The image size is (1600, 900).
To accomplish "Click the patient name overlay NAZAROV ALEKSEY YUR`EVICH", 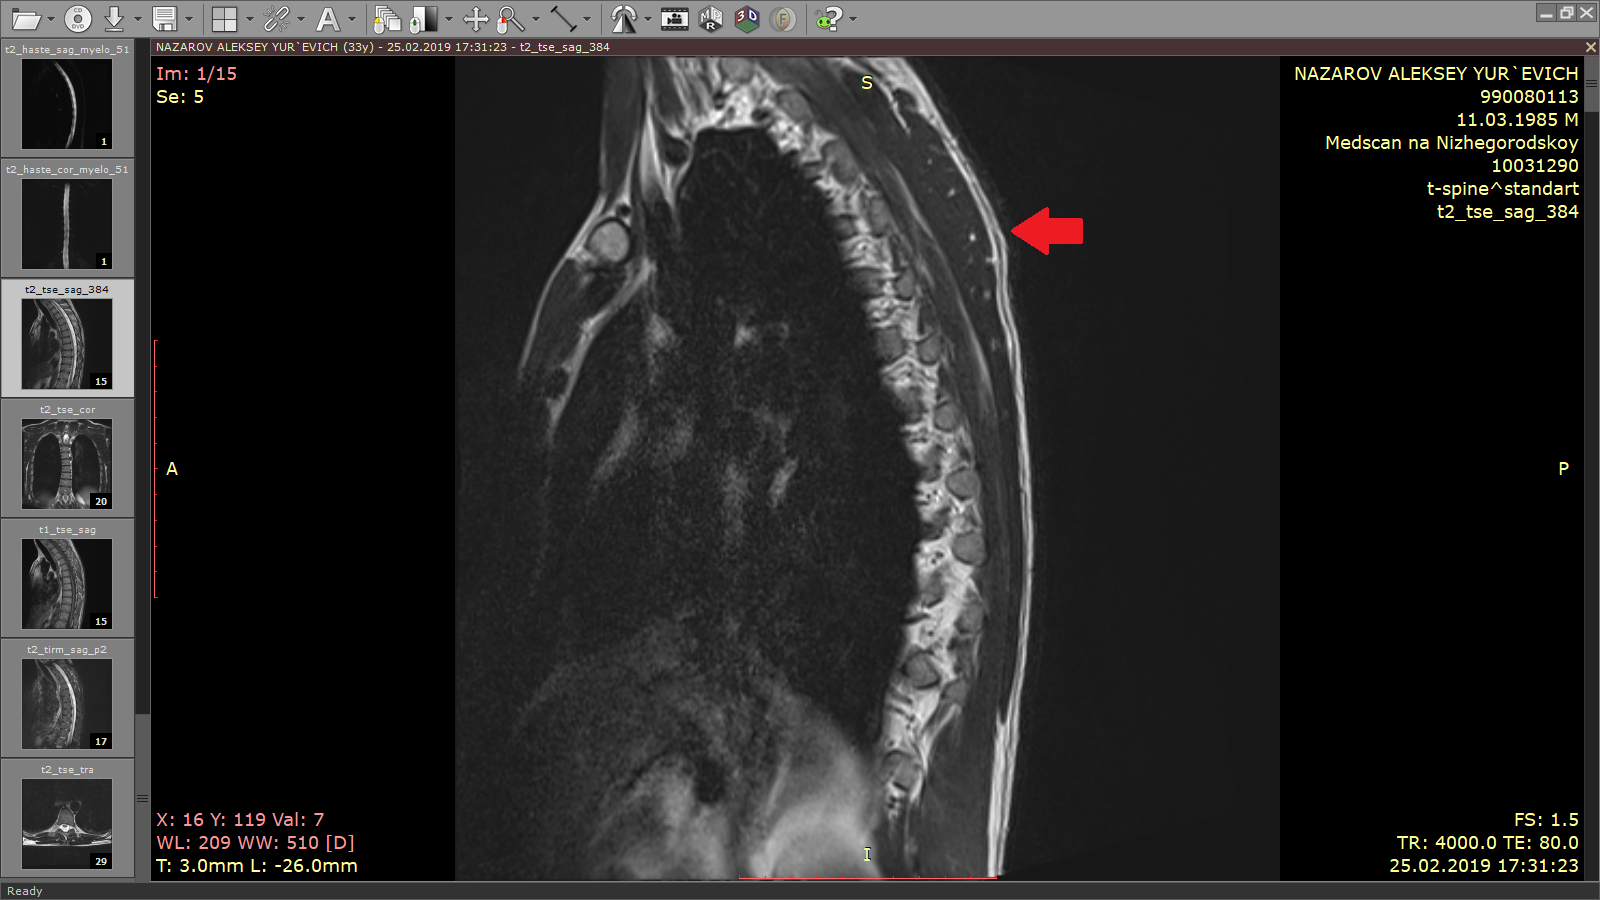I will pos(1436,74).
